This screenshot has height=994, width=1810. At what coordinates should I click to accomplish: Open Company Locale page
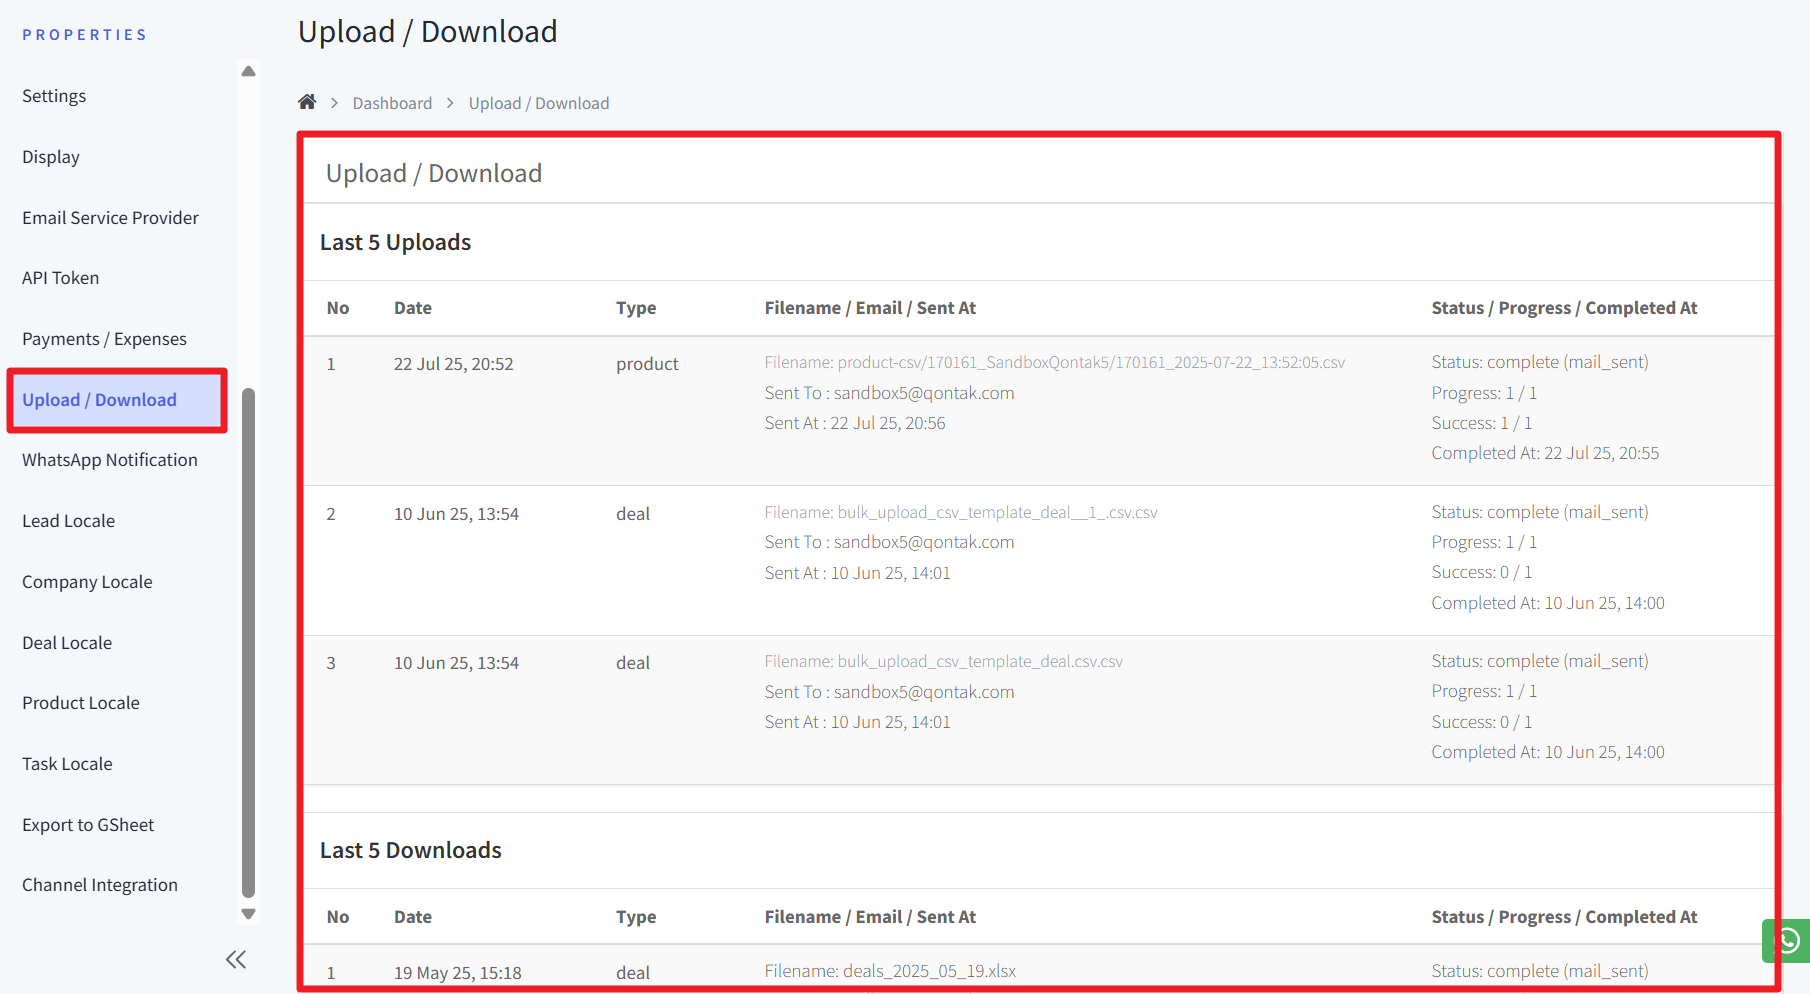tap(87, 582)
